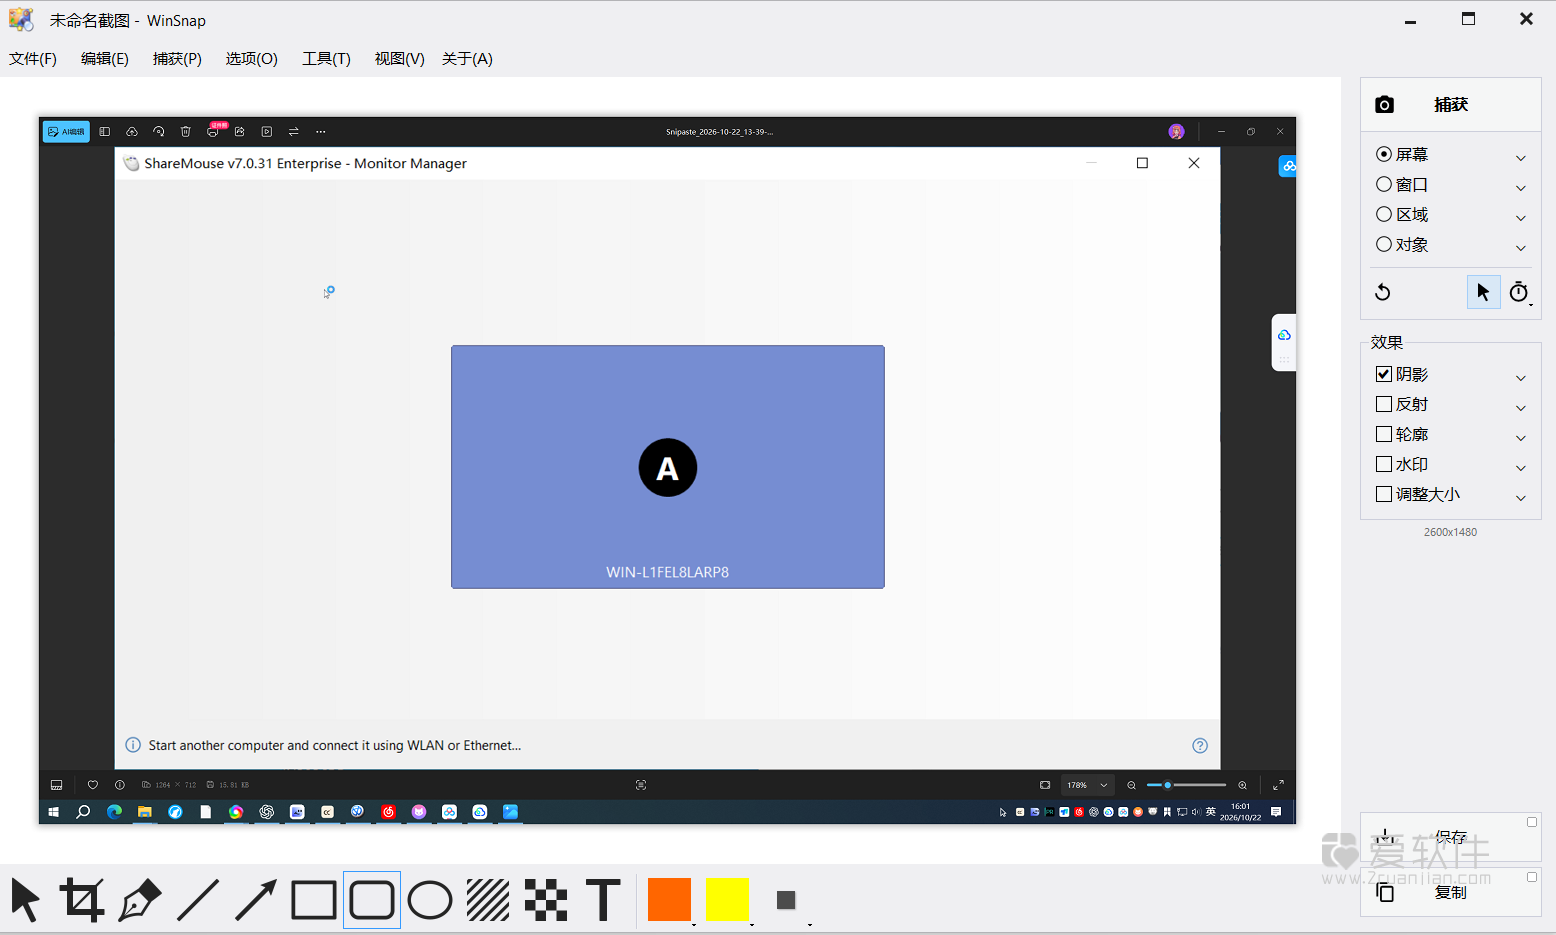Image resolution: width=1556 pixels, height=935 pixels.
Task: Click the 保存 save button
Action: click(x=1450, y=838)
